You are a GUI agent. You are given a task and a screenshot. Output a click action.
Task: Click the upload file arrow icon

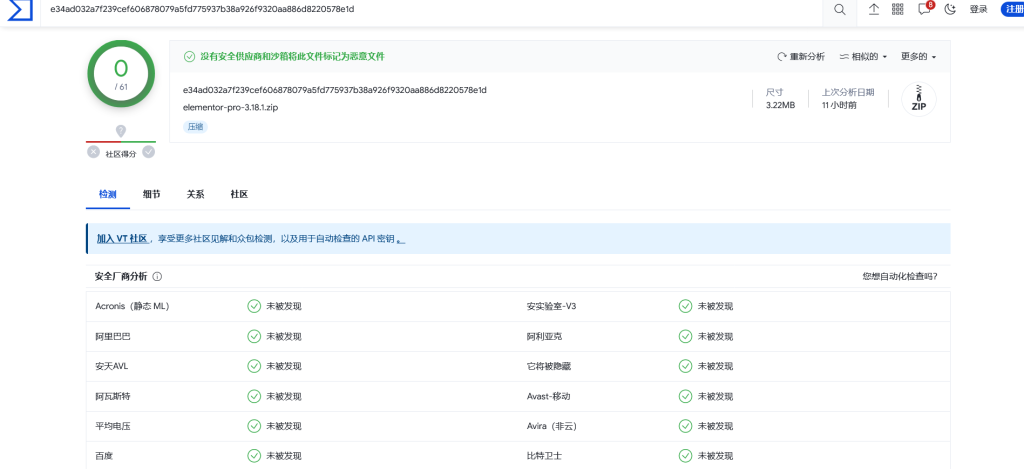[x=873, y=9]
